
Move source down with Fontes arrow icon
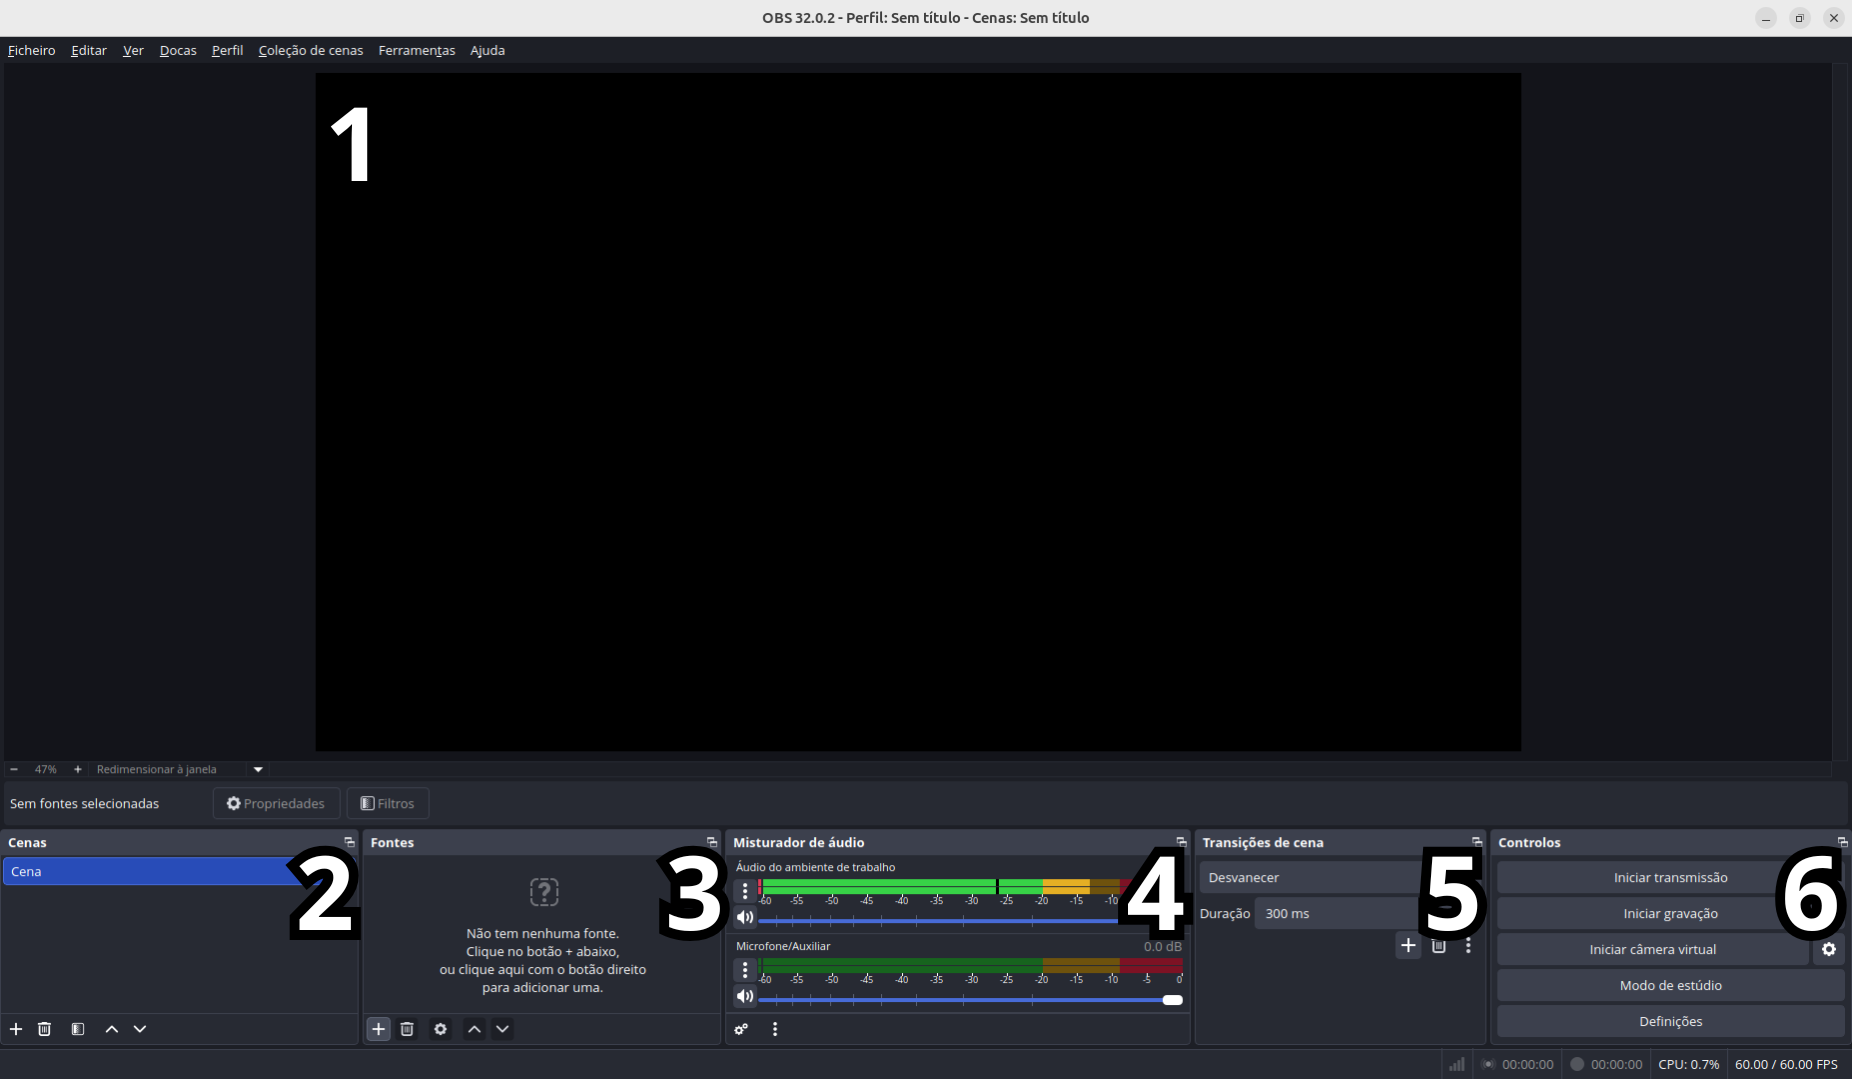tap(502, 1029)
